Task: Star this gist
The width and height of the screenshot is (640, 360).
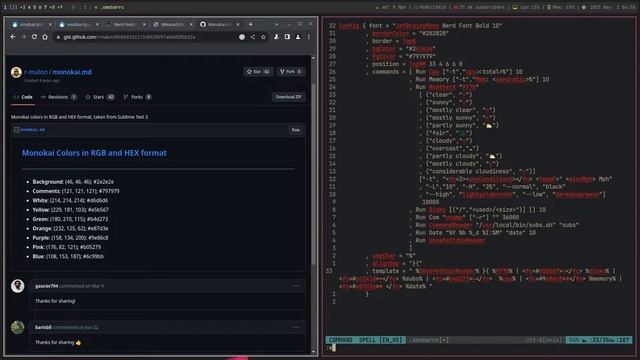Action: click(258, 71)
